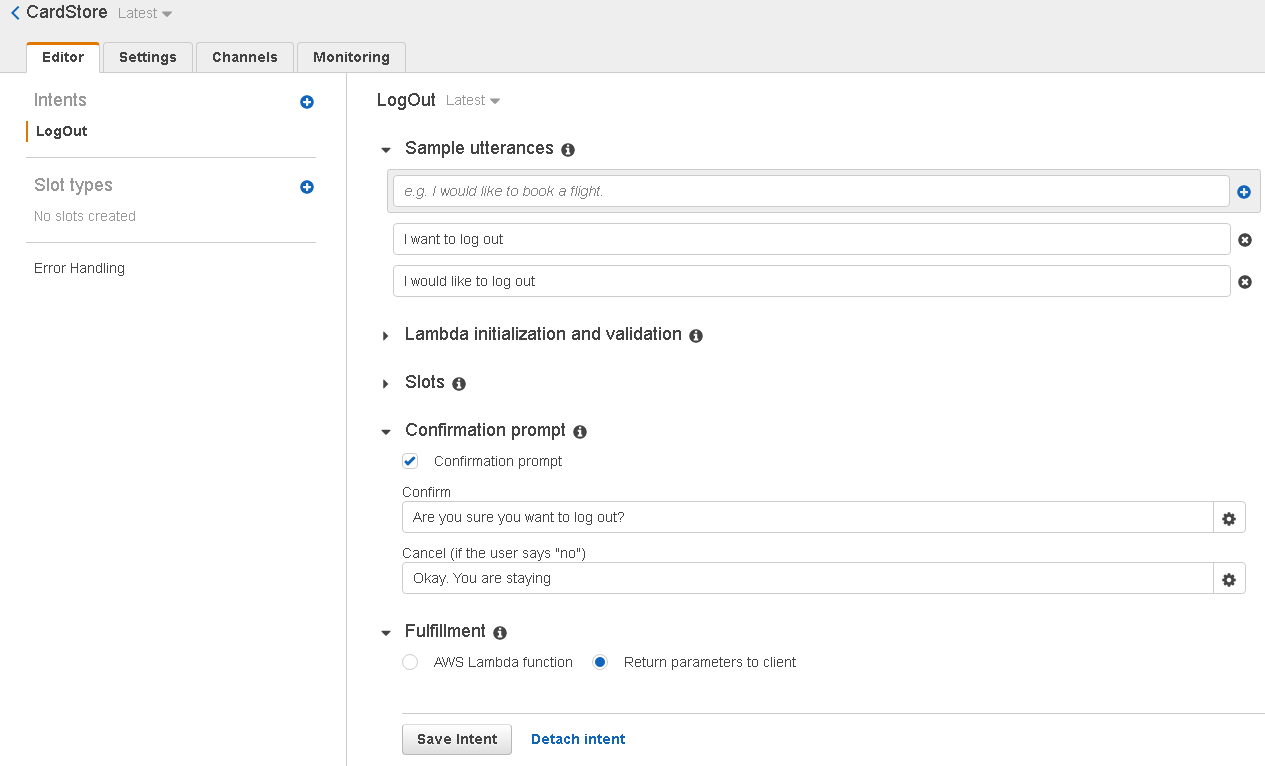Open the Monitoring tab
Image resolution: width=1265 pixels, height=766 pixels.
click(351, 57)
